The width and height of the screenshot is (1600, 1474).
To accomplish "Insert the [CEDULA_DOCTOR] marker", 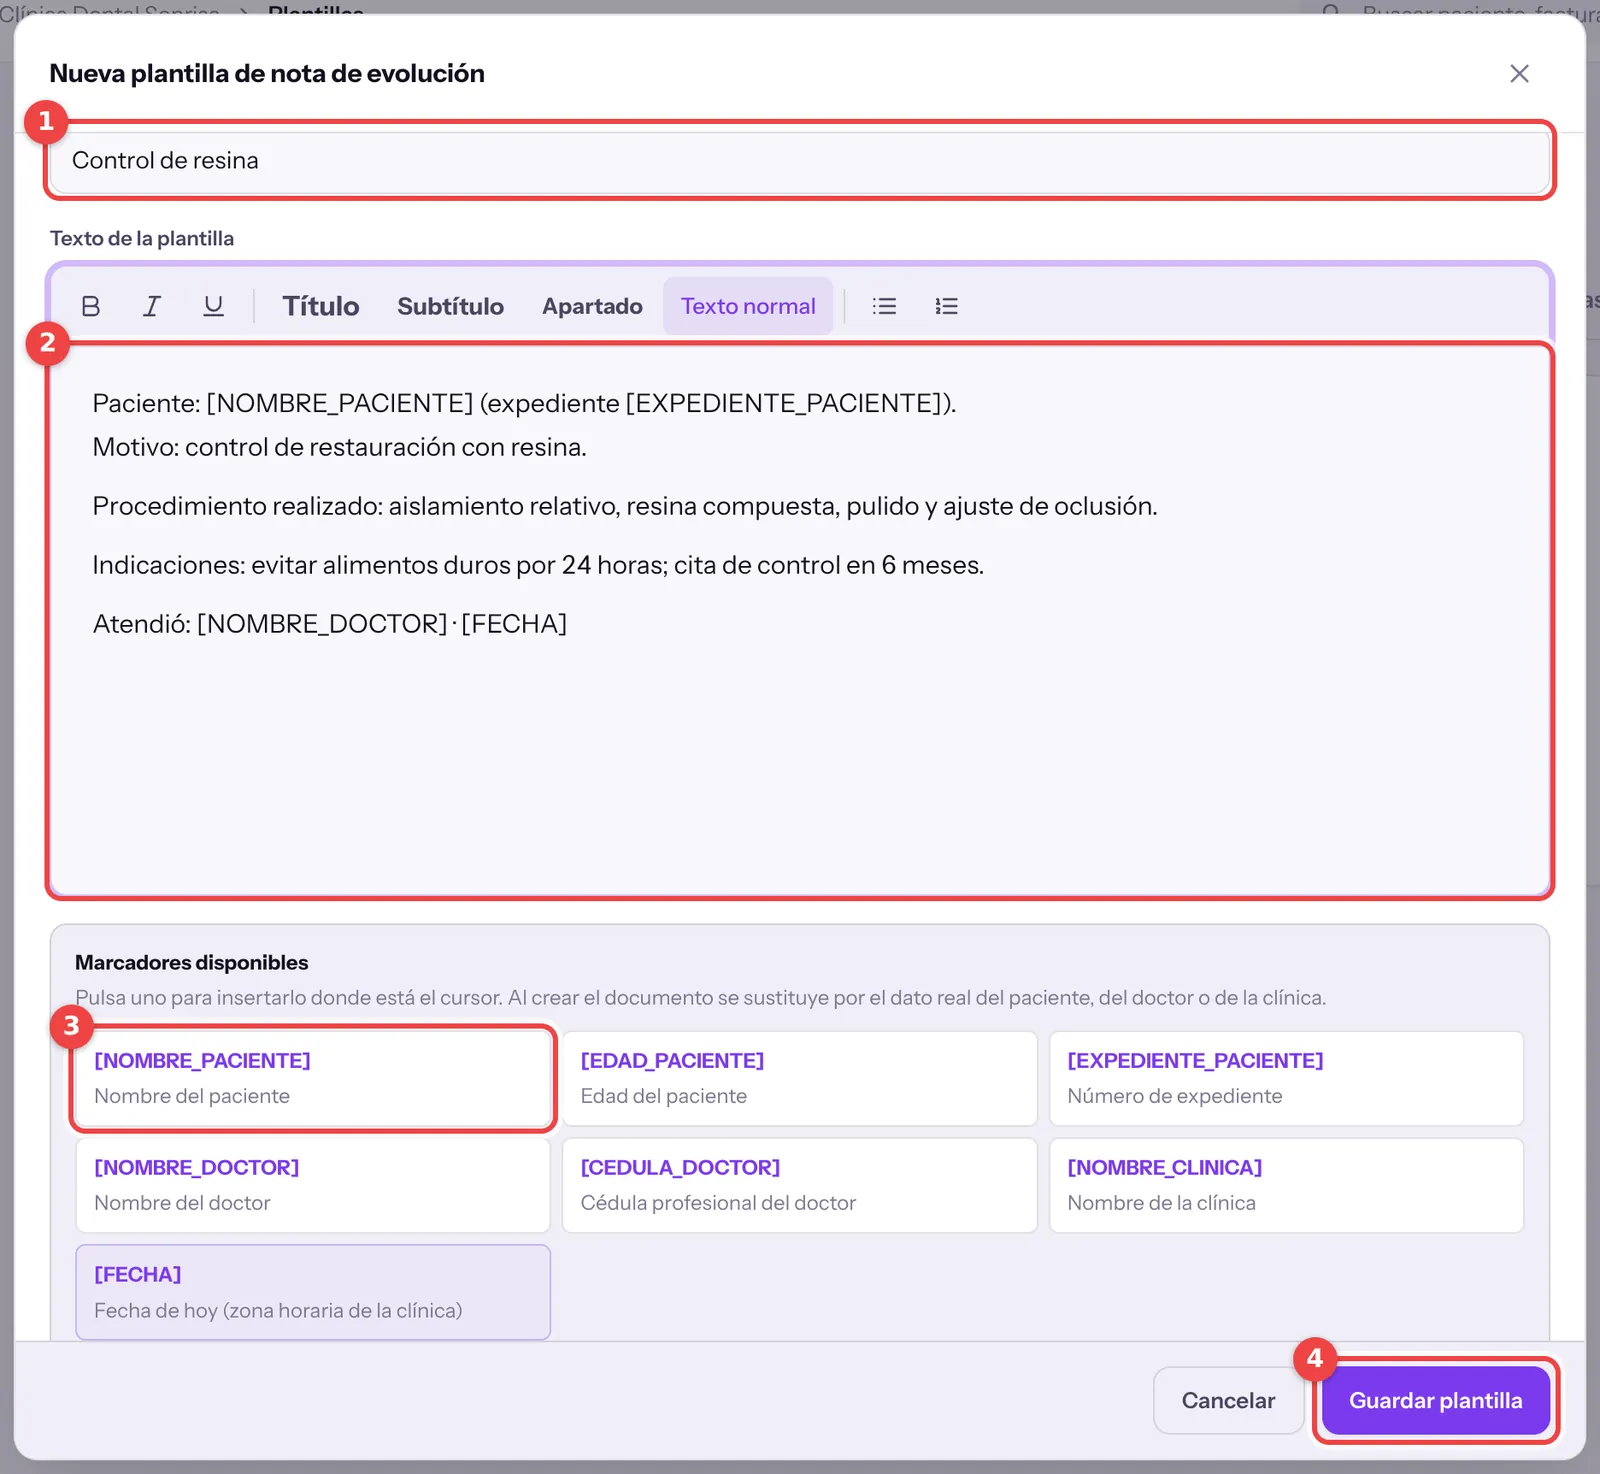I will click(800, 1185).
